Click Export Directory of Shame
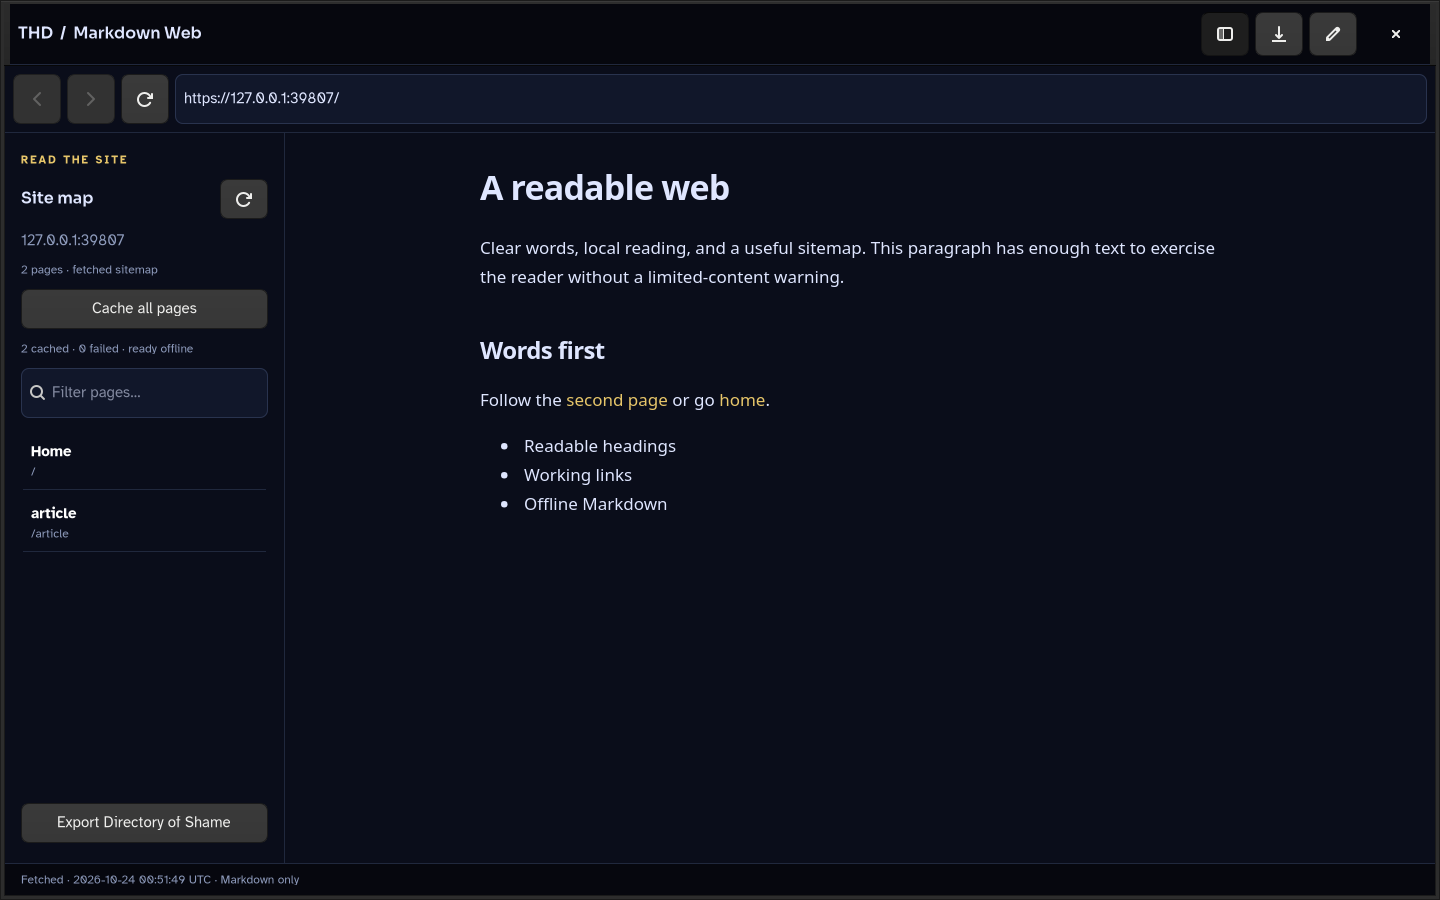1440x900 pixels. pyautogui.click(x=144, y=823)
